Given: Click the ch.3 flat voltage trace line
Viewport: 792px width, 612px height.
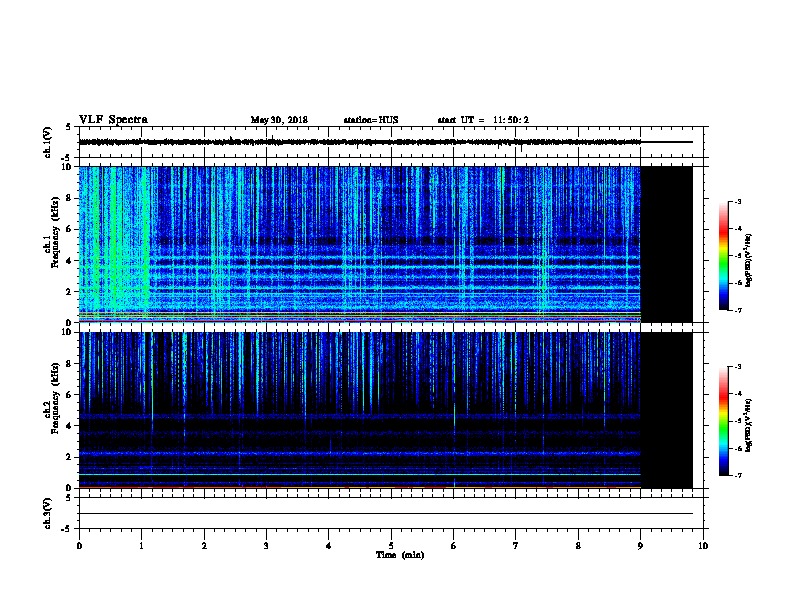Looking at the screenshot, I should tap(386, 514).
